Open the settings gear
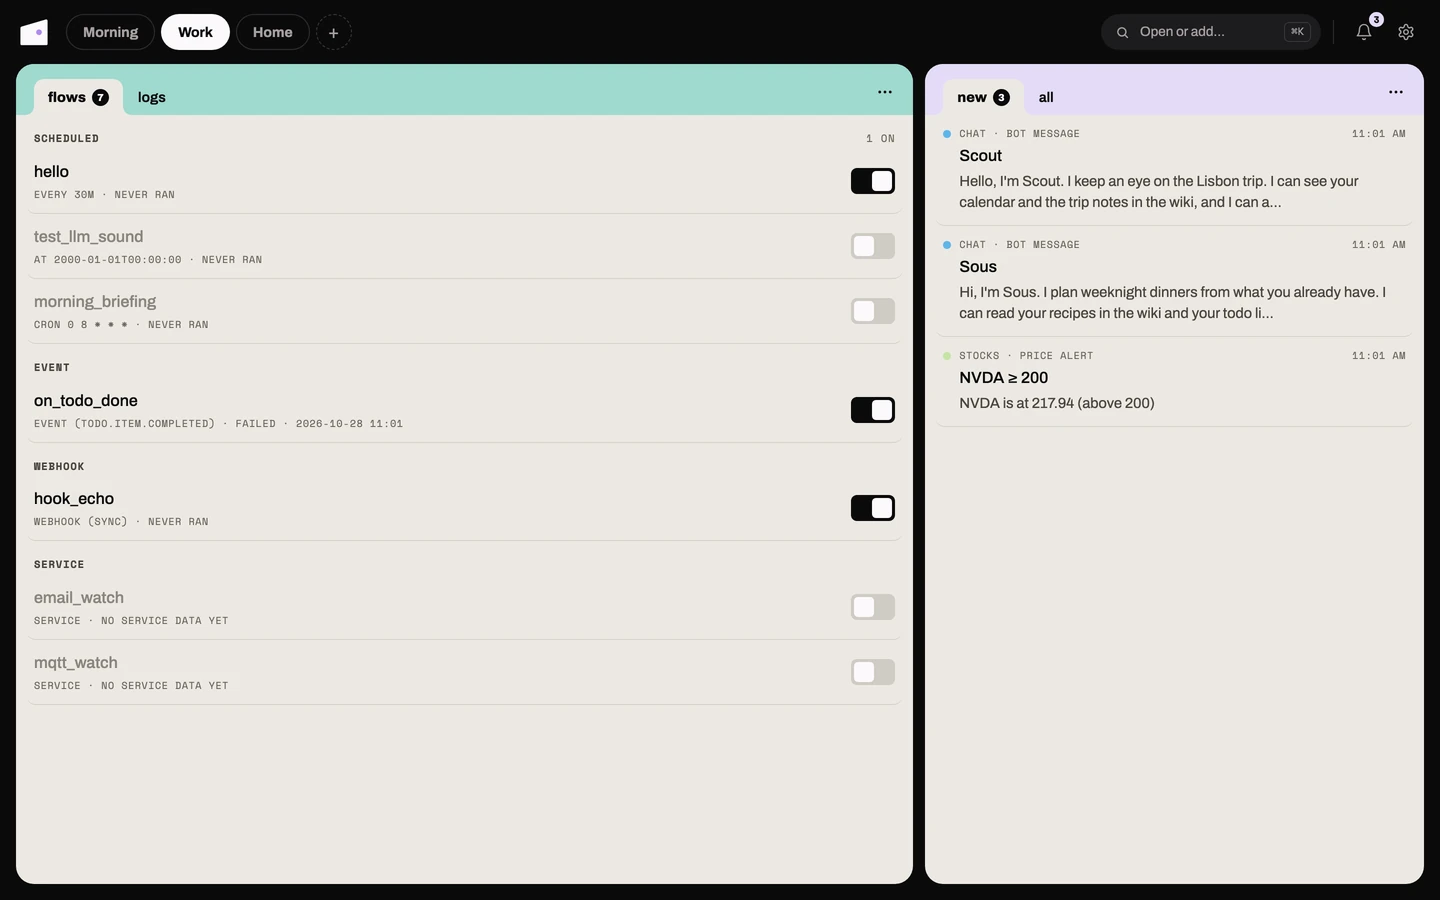 tap(1406, 32)
